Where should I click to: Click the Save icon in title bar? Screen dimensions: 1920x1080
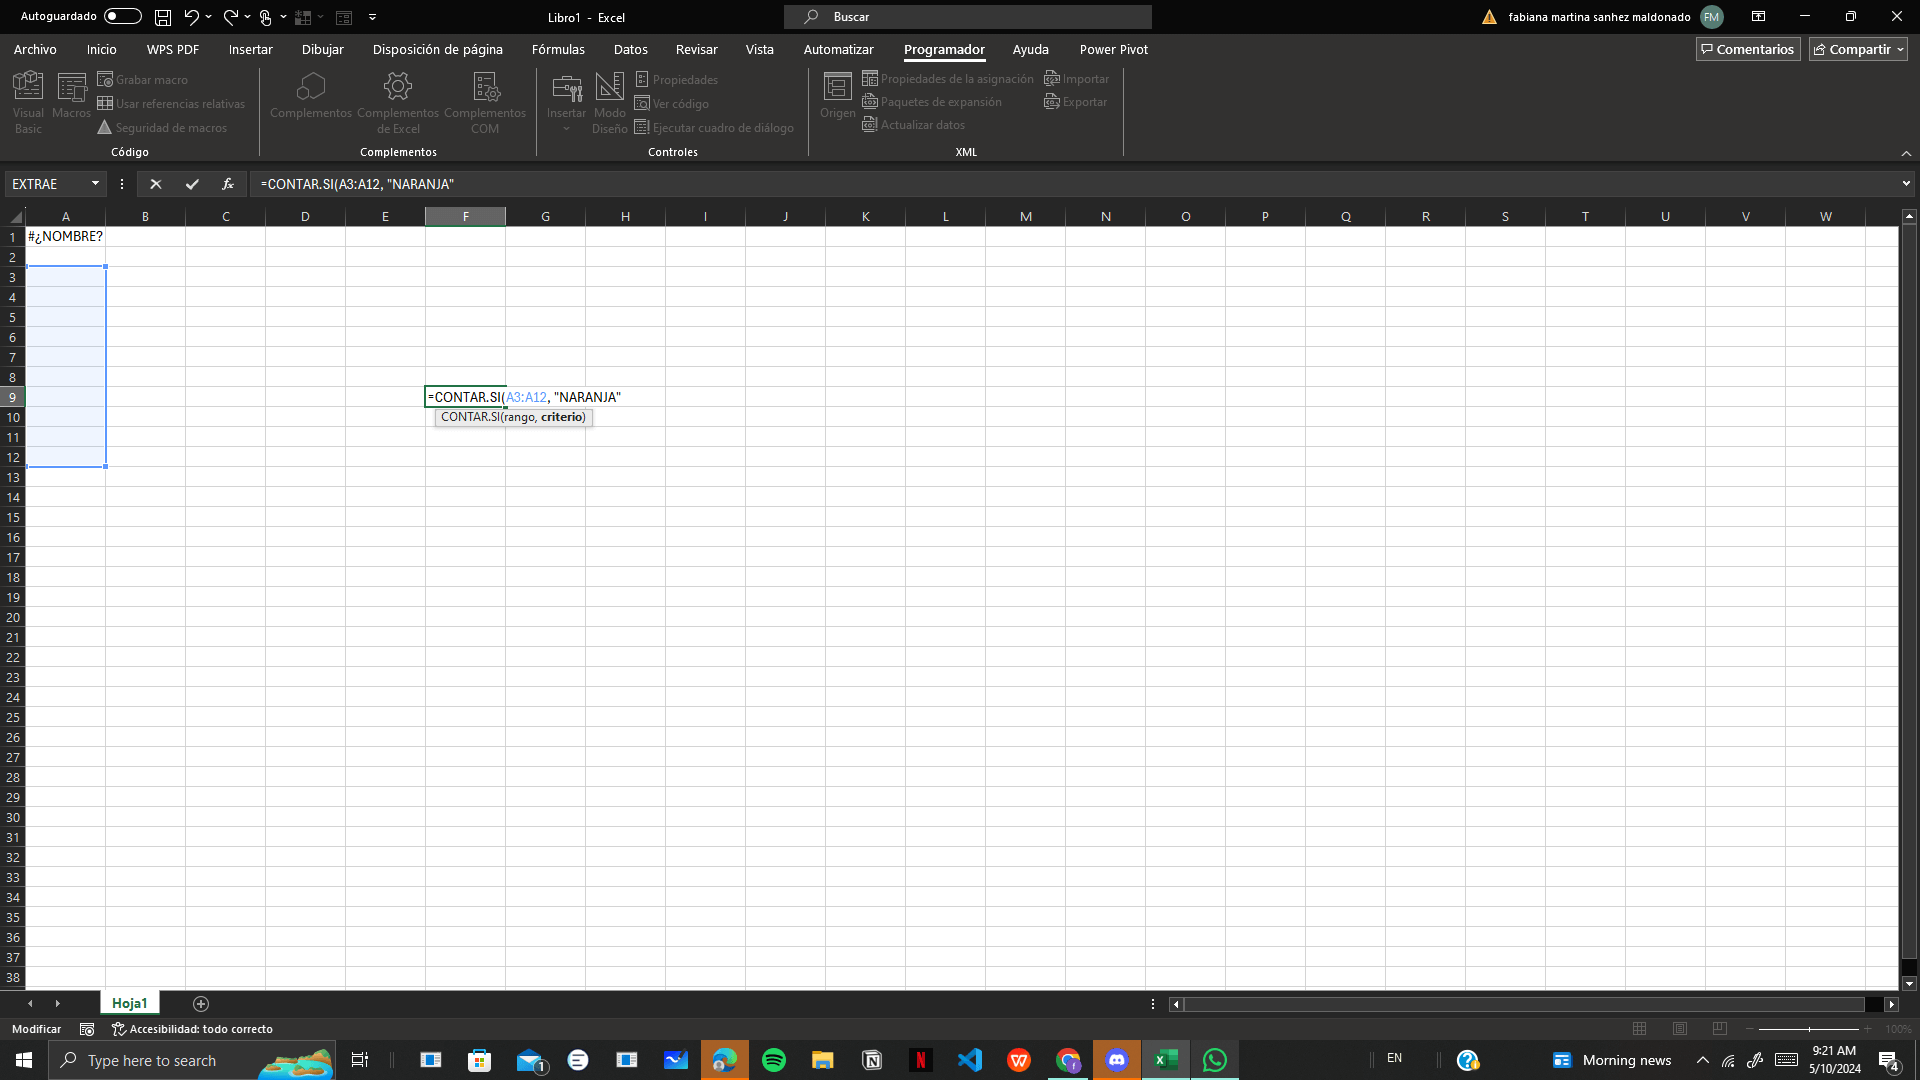point(162,17)
